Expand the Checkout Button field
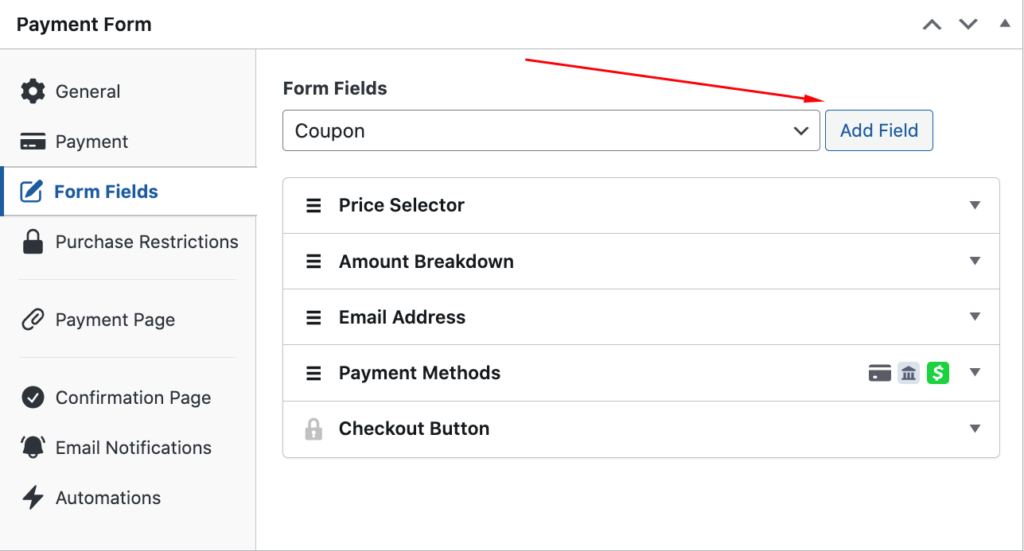The height and width of the screenshot is (551, 1024). pos(975,429)
